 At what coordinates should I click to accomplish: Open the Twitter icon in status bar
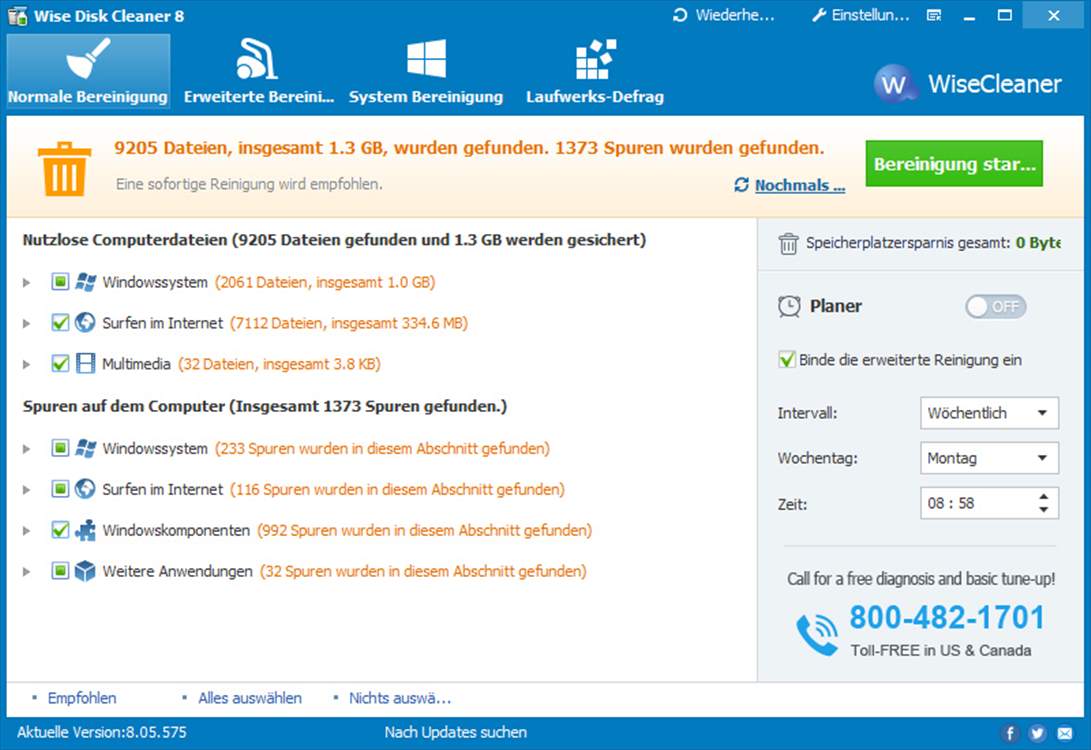coord(1037,733)
